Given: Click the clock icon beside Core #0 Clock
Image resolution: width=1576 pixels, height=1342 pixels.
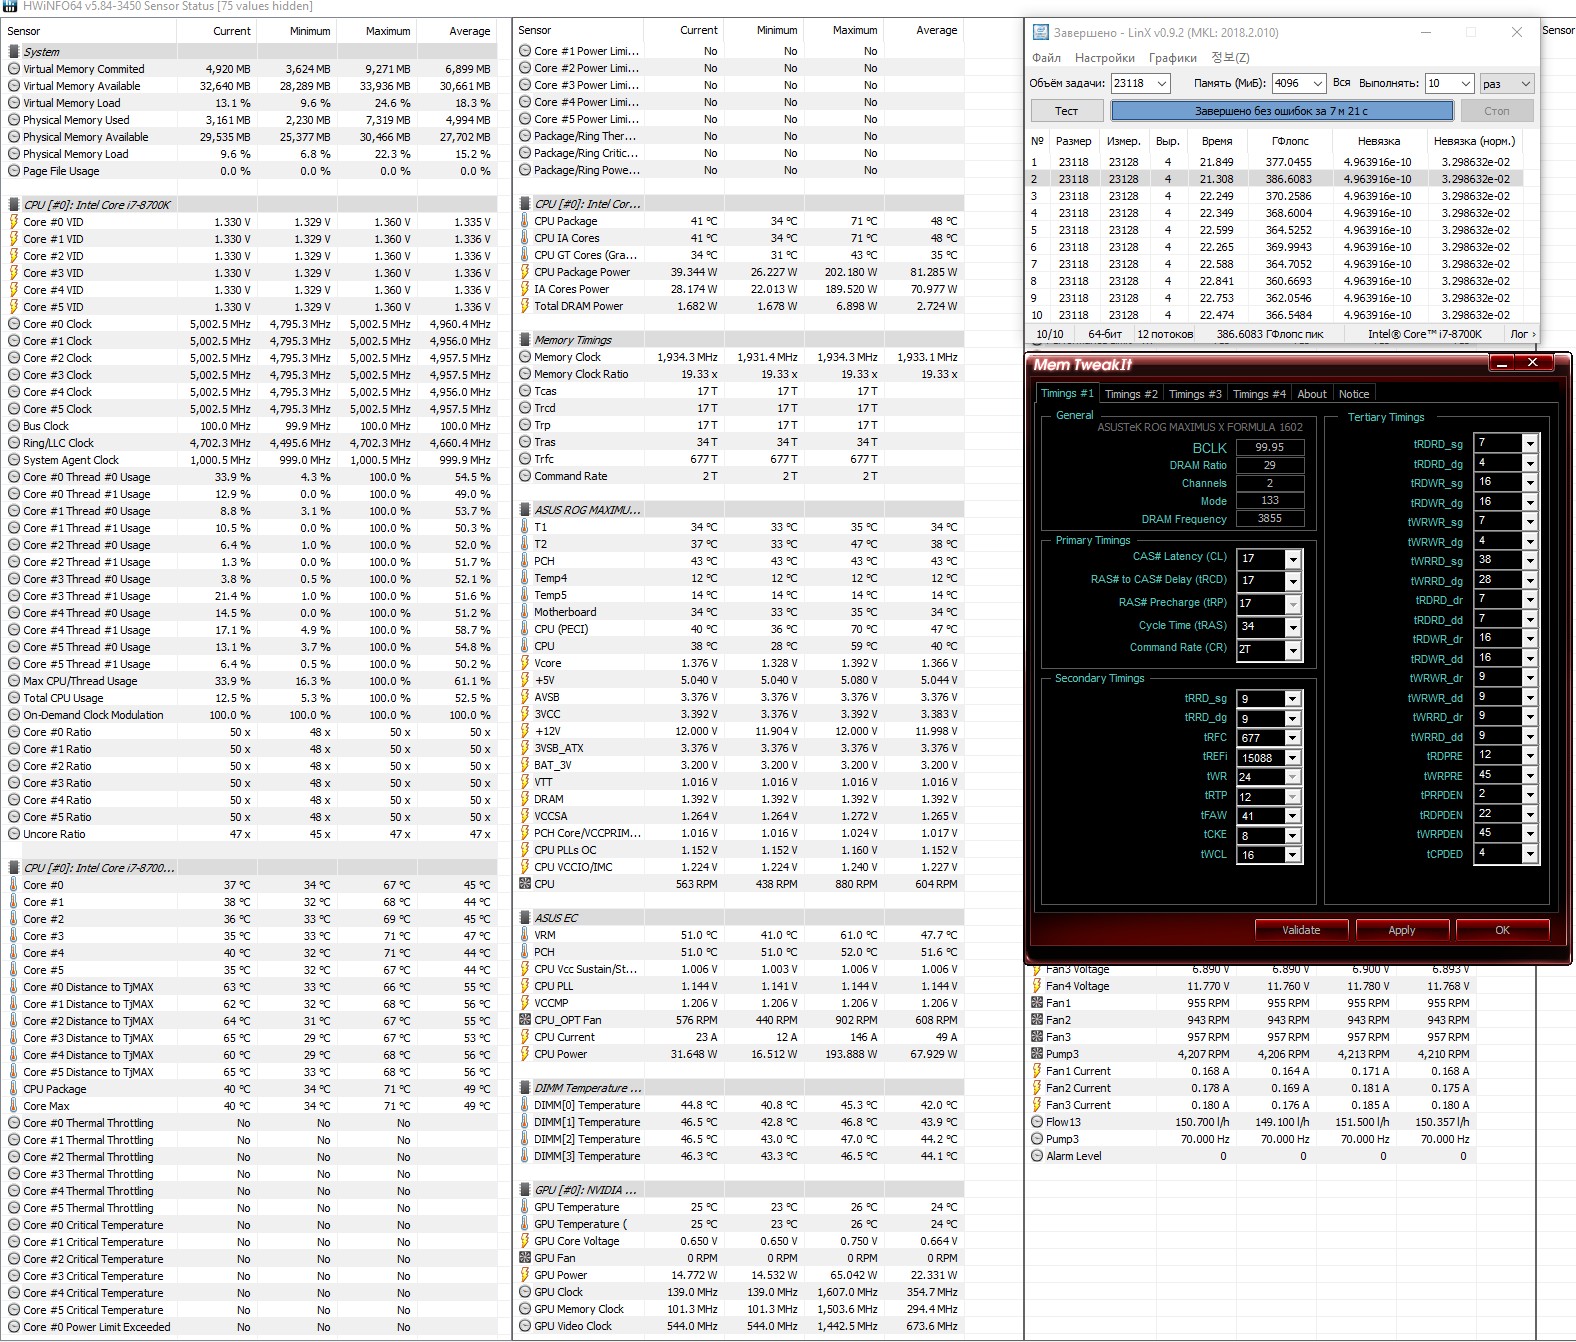Looking at the screenshot, I should click(13, 324).
